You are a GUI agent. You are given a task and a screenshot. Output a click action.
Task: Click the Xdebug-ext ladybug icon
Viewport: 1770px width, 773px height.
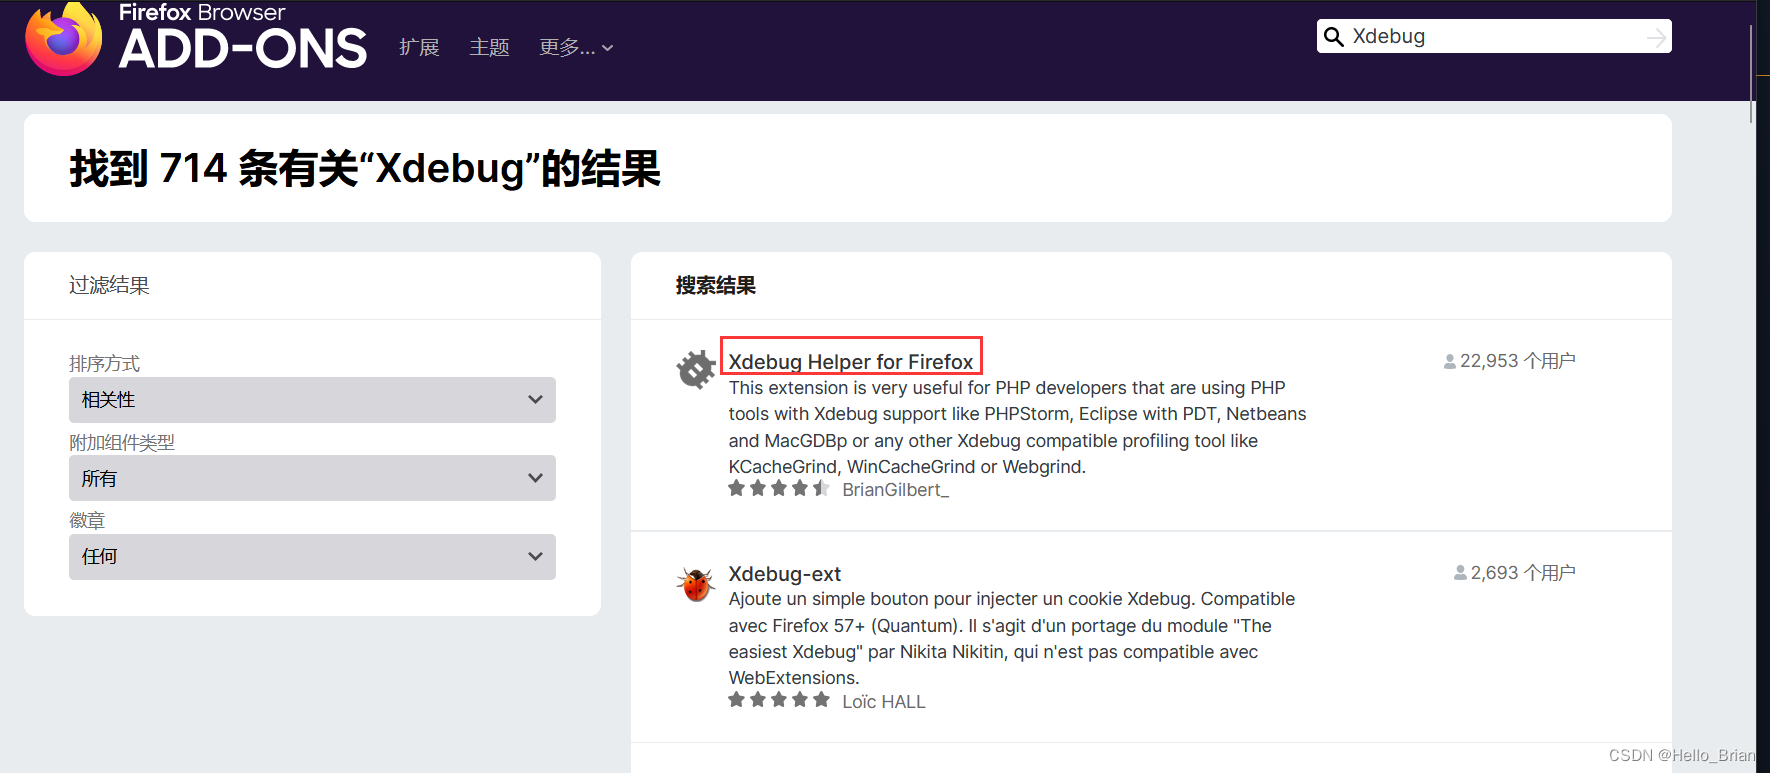tap(696, 583)
